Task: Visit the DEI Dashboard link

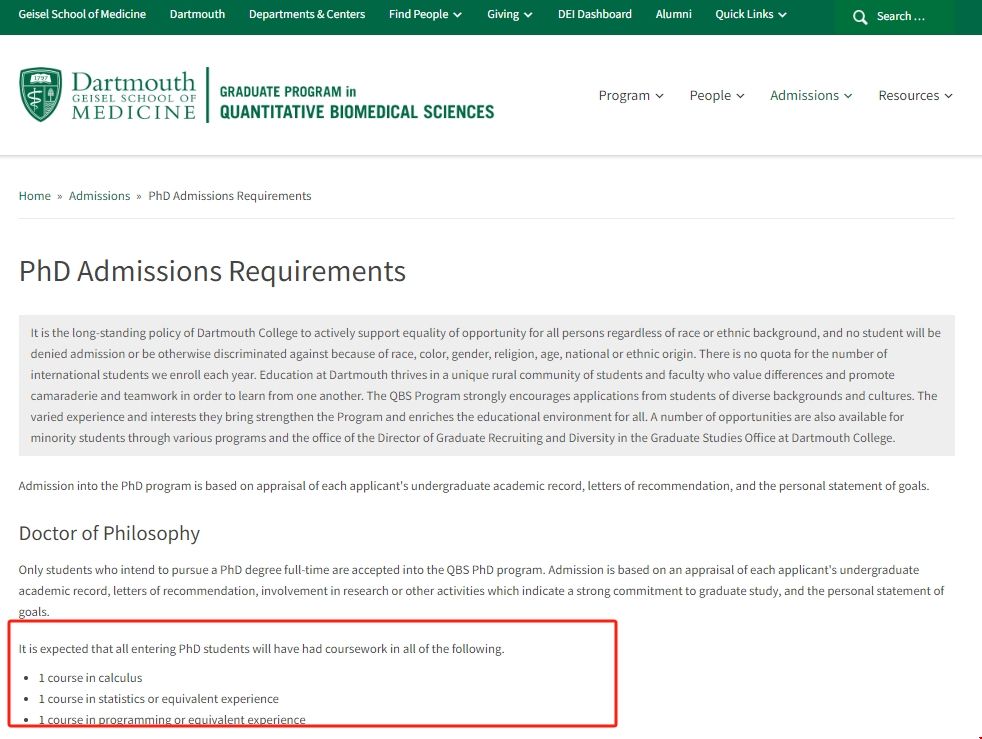Action: pos(594,14)
